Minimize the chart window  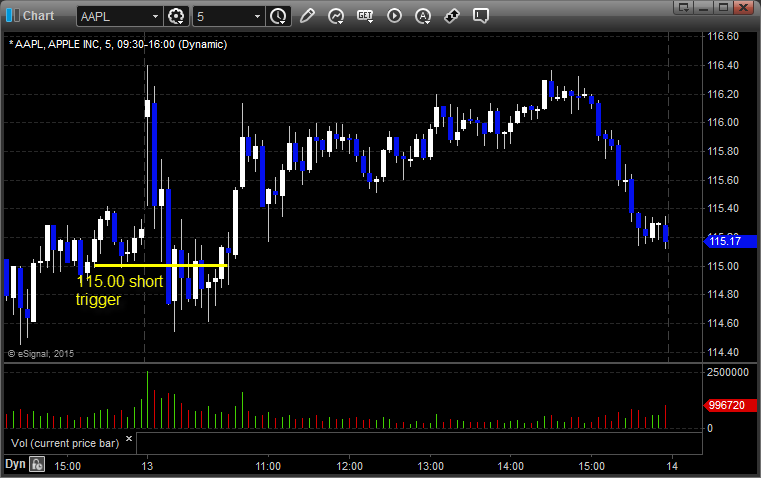click(703, 7)
